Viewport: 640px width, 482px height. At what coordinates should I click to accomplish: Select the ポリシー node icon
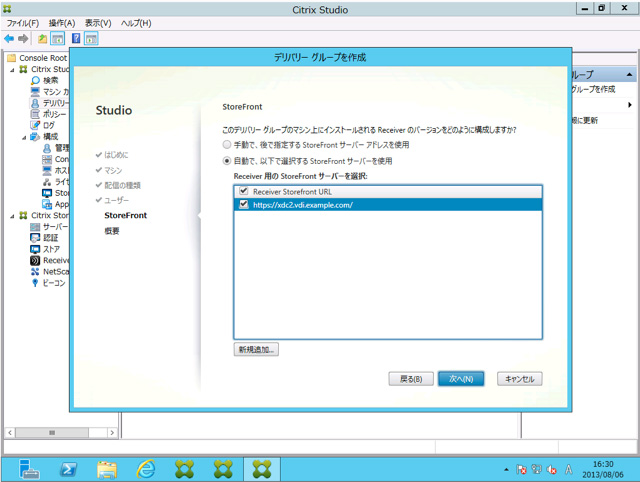[x=36, y=114]
